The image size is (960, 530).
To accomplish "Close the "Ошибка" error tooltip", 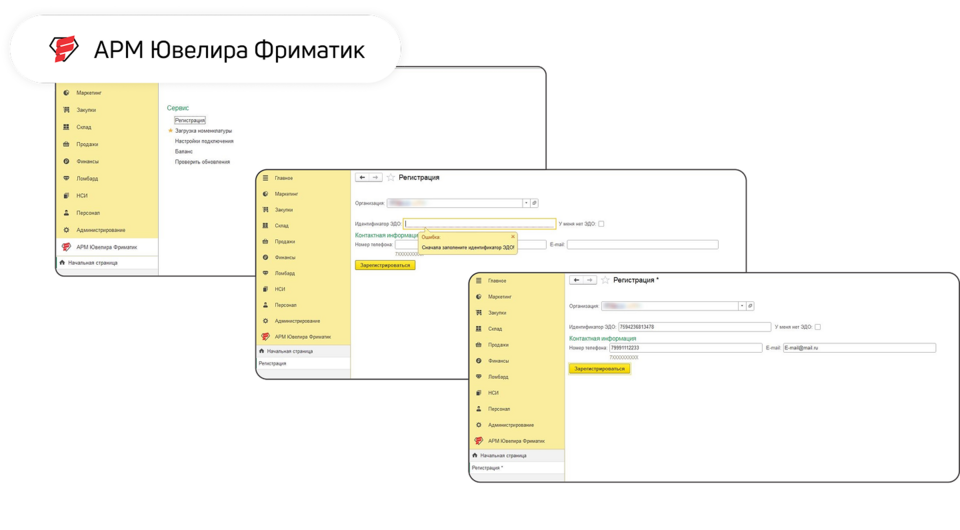I will pyautogui.click(x=513, y=237).
